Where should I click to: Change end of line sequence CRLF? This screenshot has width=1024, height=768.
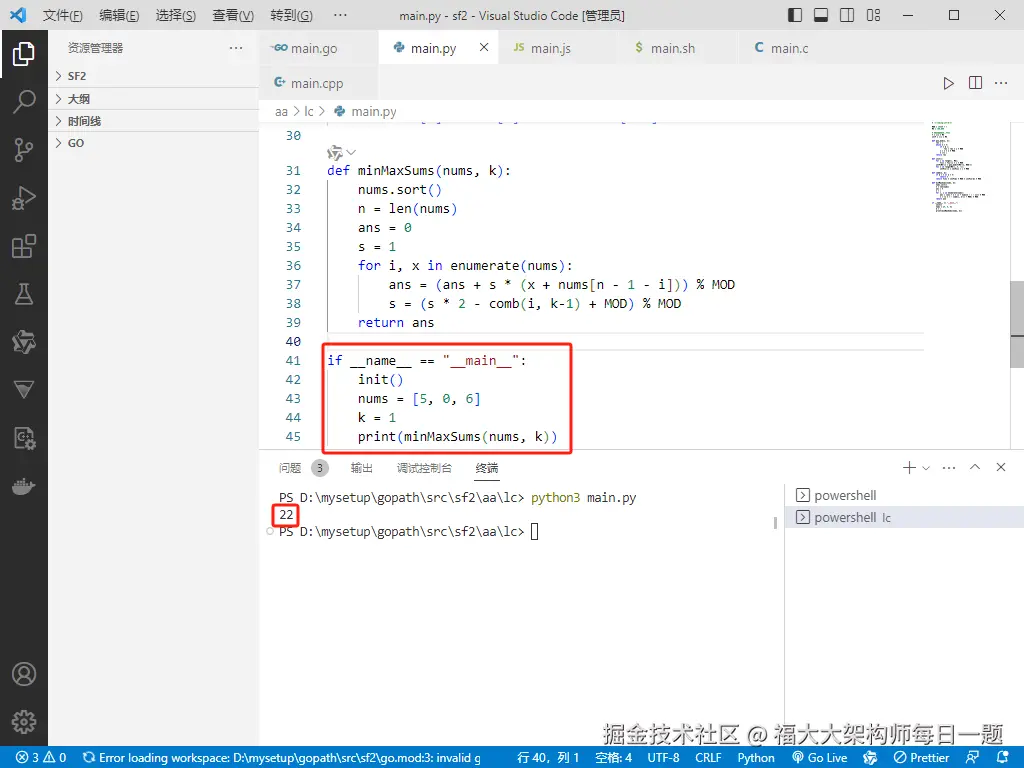point(708,758)
